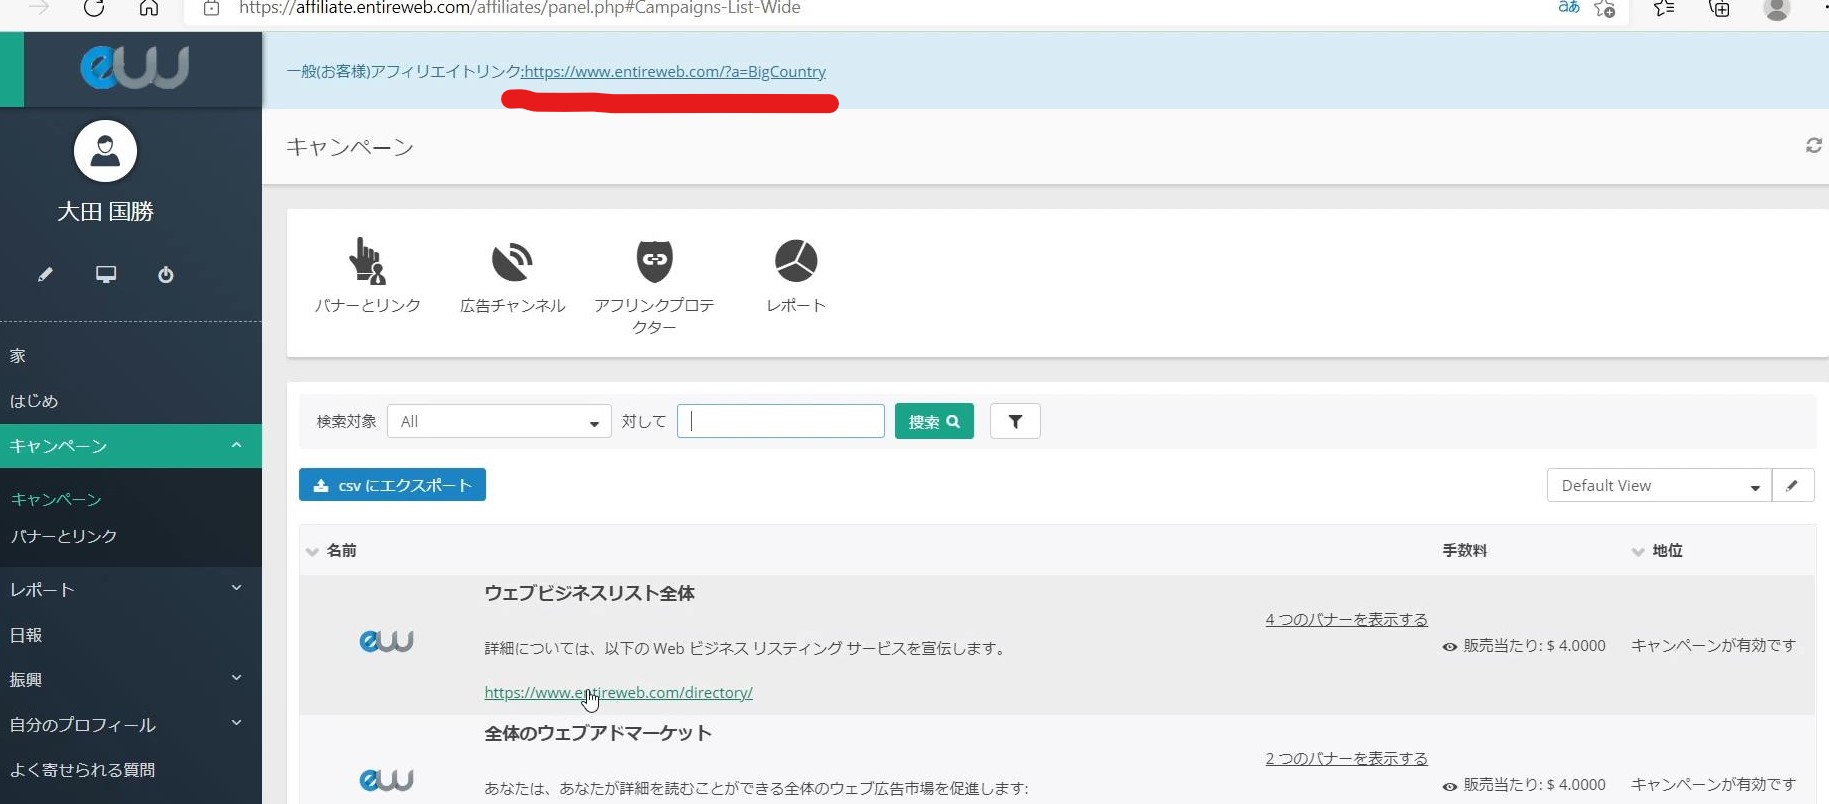The height and width of the screenshot is (804, 1829).
Task: Refresh the campaign panel with reload icon
Action: [x=1813, y=146]
